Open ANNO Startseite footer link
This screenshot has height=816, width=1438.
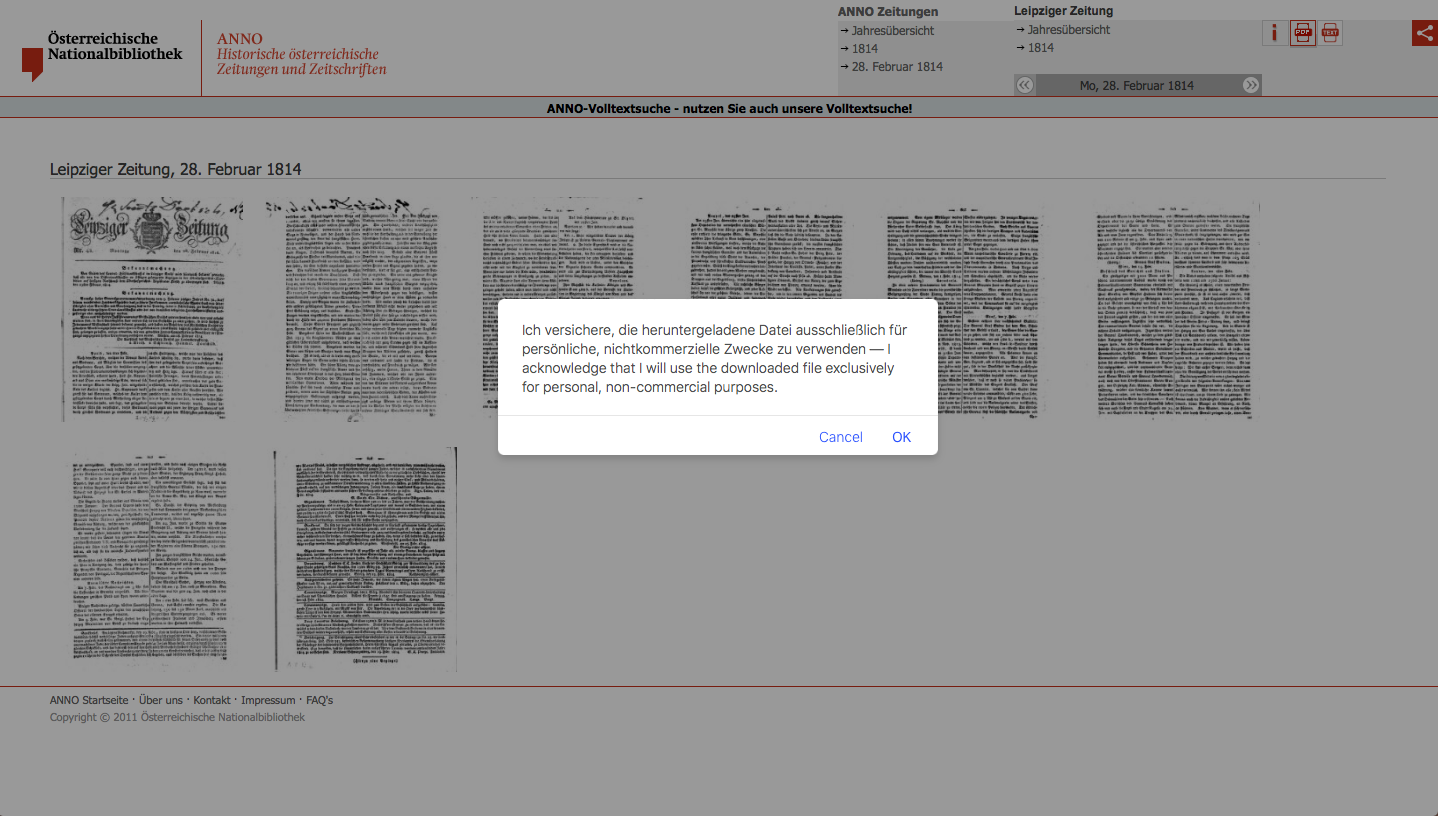pyautogui.click(x=89, y=700)
